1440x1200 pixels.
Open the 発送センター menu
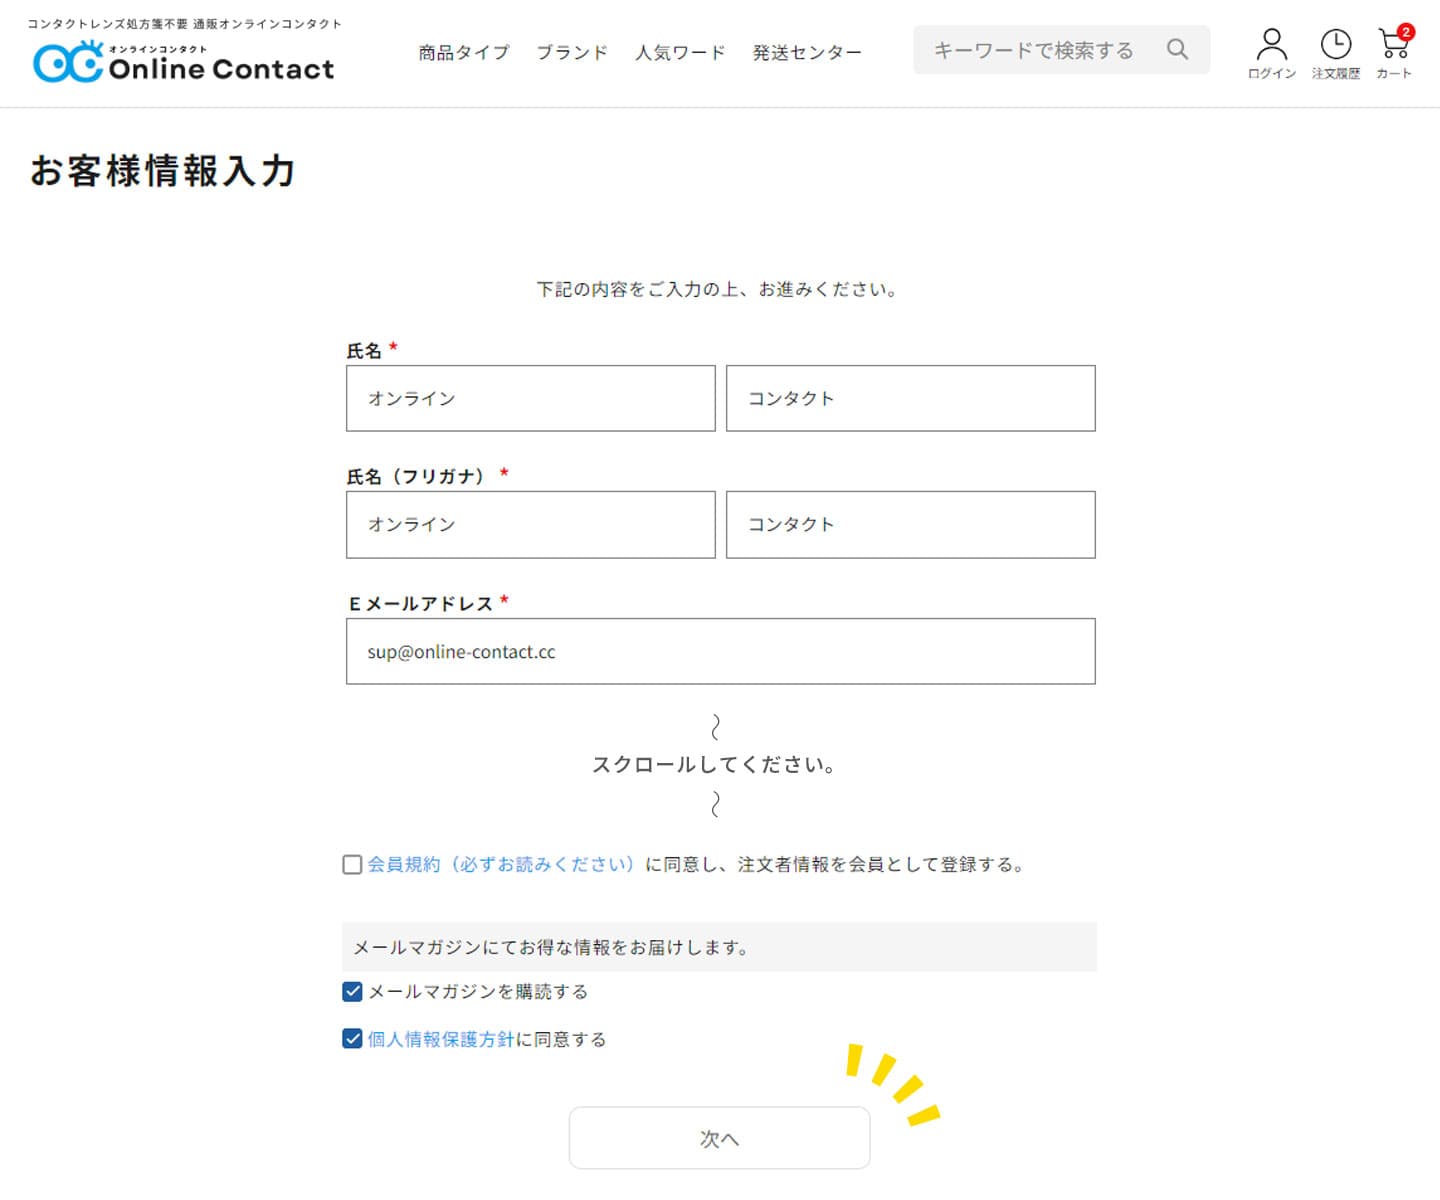807,53
